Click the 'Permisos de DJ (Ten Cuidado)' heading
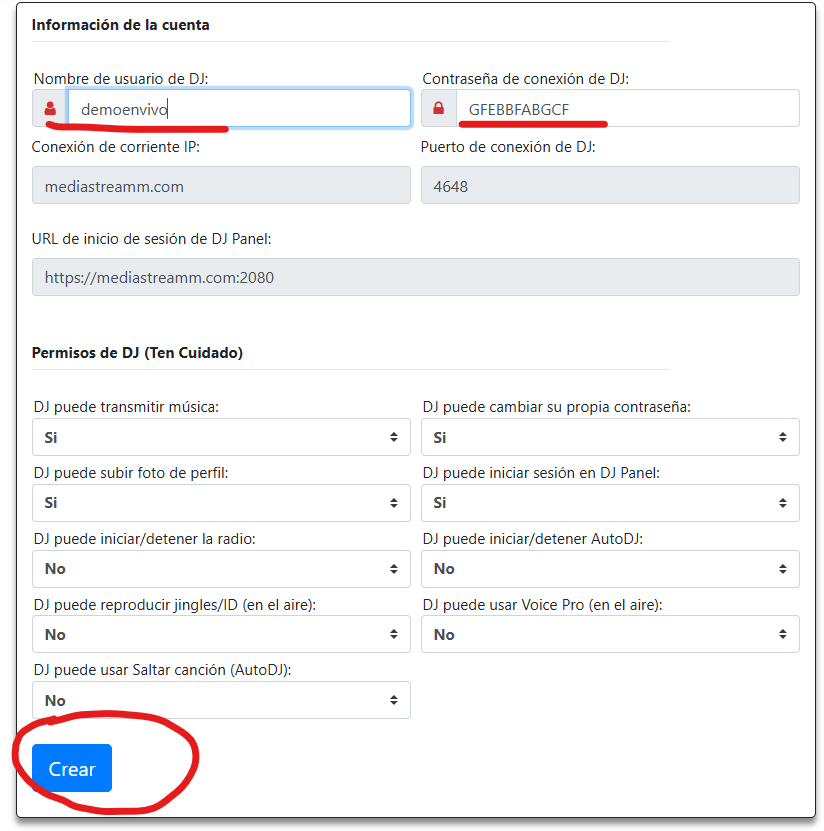824x831 pixels. tap(137, 353)
